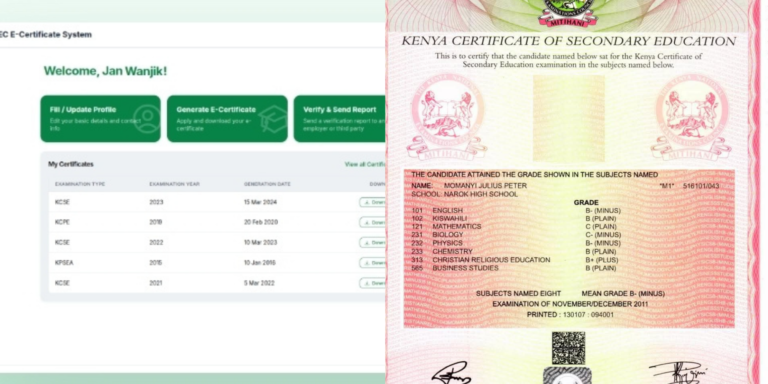Viewport: 768px width, 384px height.
Task: Select the KPSEA examination type cell
Action: point(64,263)
